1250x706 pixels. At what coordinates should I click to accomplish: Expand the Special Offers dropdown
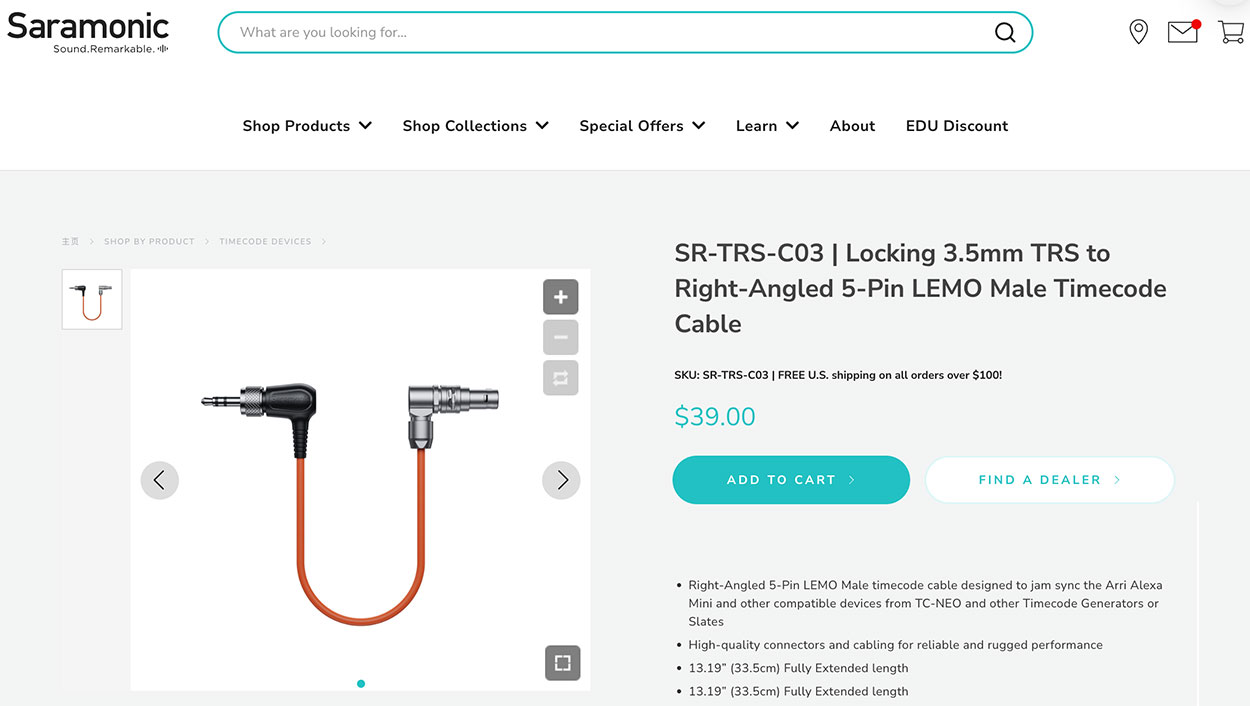click(x=643, y=126)
